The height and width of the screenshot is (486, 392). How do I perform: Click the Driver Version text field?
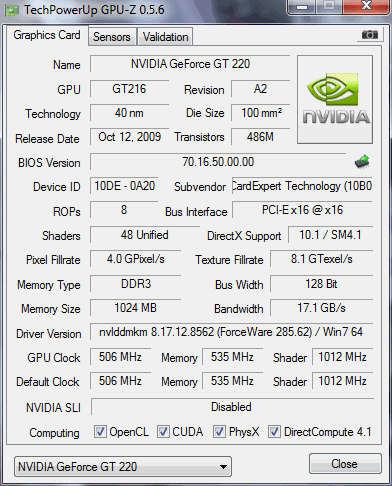coord(231,332)
